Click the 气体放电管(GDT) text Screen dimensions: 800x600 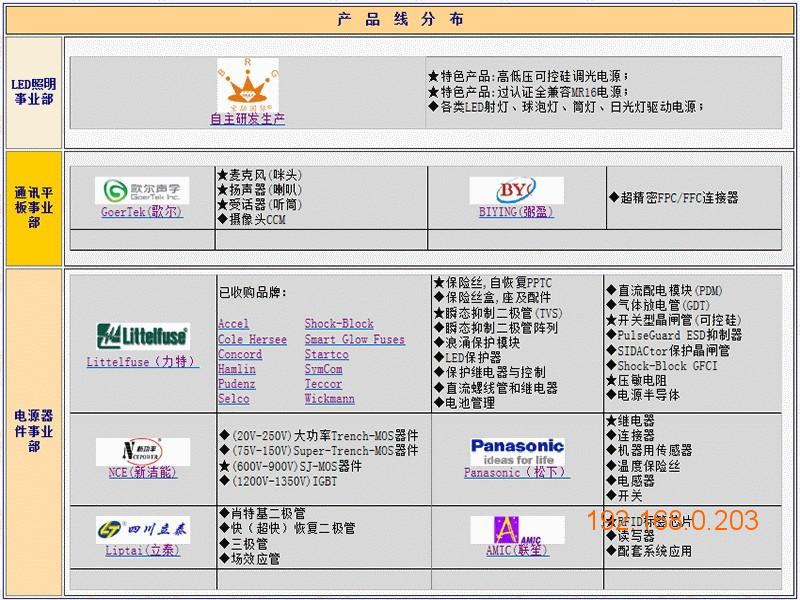coord(658,306)
